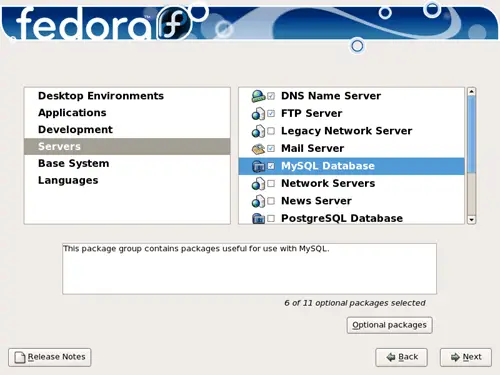Click the Network Servers group icon
Image resolution: width=500 pixels, height=375 pixels.
tap(258, 184)
